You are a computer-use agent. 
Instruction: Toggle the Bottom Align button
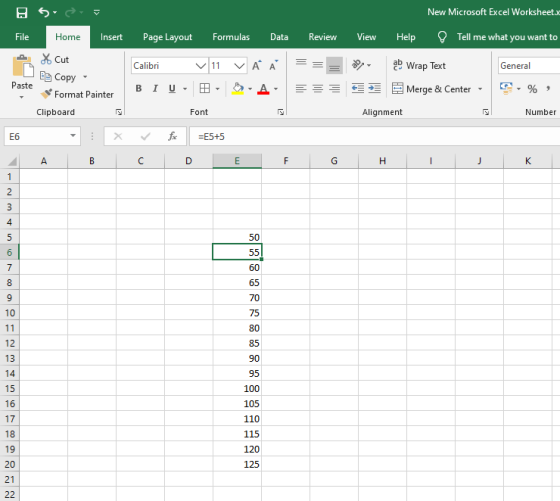tap(334, 65)
